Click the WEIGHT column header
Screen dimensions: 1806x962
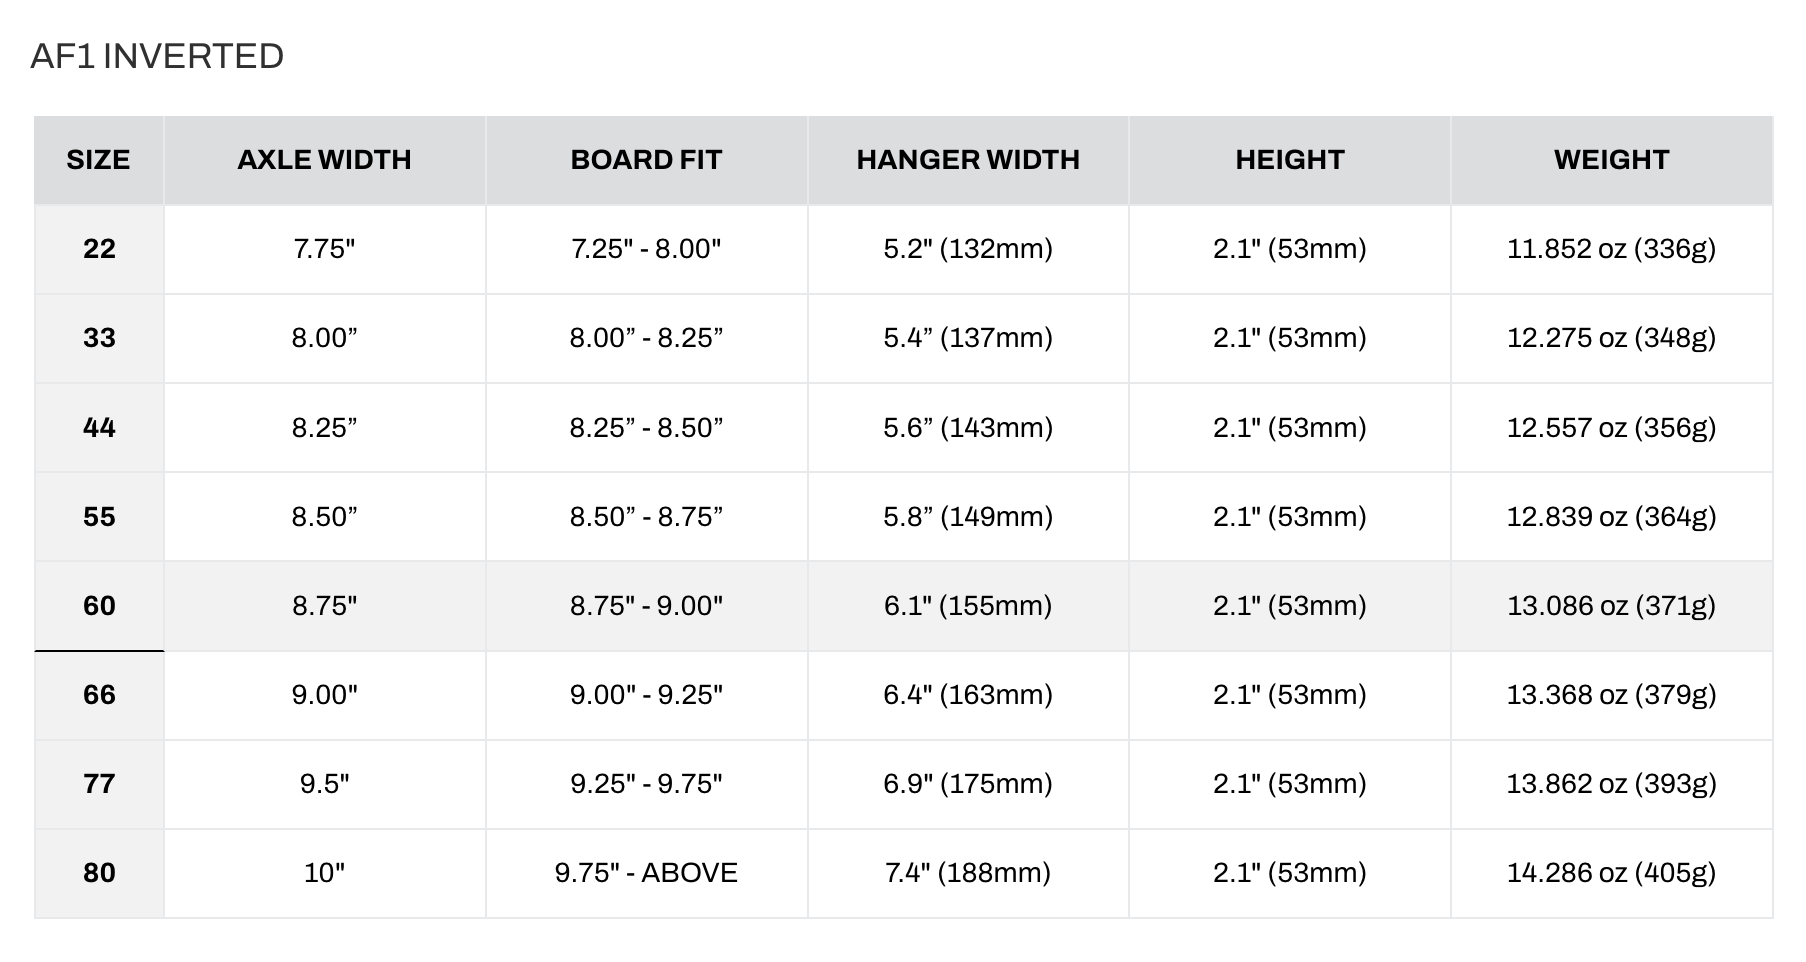[1612, 160]
